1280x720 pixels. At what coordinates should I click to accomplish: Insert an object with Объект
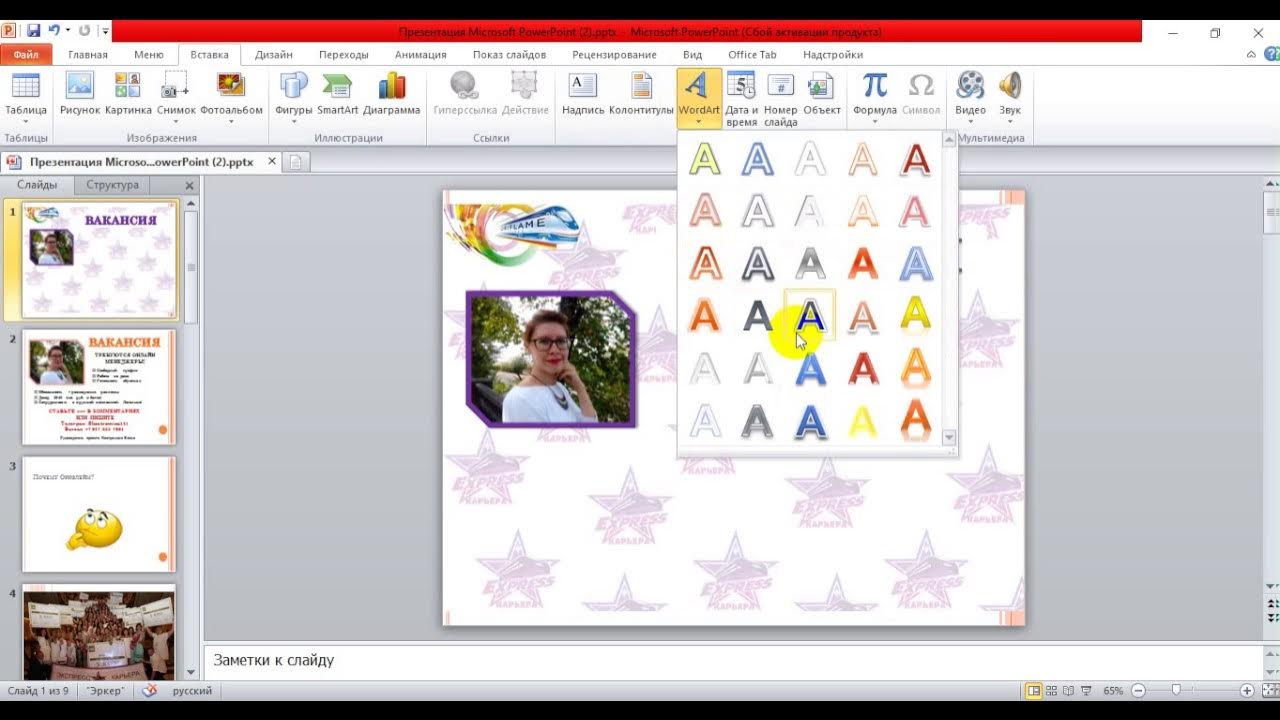pyautogui.click(x=822, y=94)
